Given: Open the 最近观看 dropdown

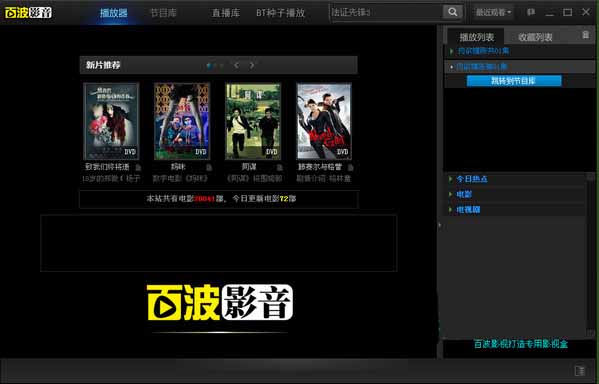Looking at the screenshot, I should [x=493, y=13].
